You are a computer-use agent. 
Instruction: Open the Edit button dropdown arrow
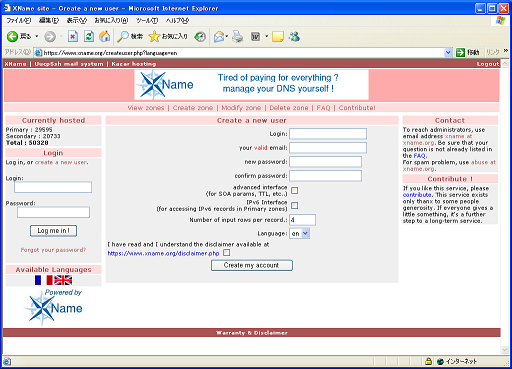pos(266,36)
